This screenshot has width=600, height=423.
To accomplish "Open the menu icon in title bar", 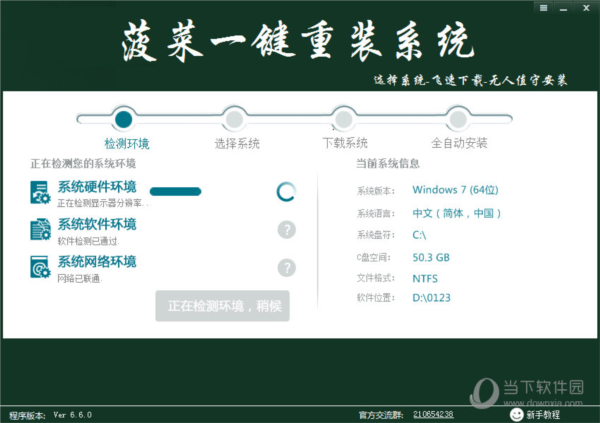I will click(x=543, y=8).
